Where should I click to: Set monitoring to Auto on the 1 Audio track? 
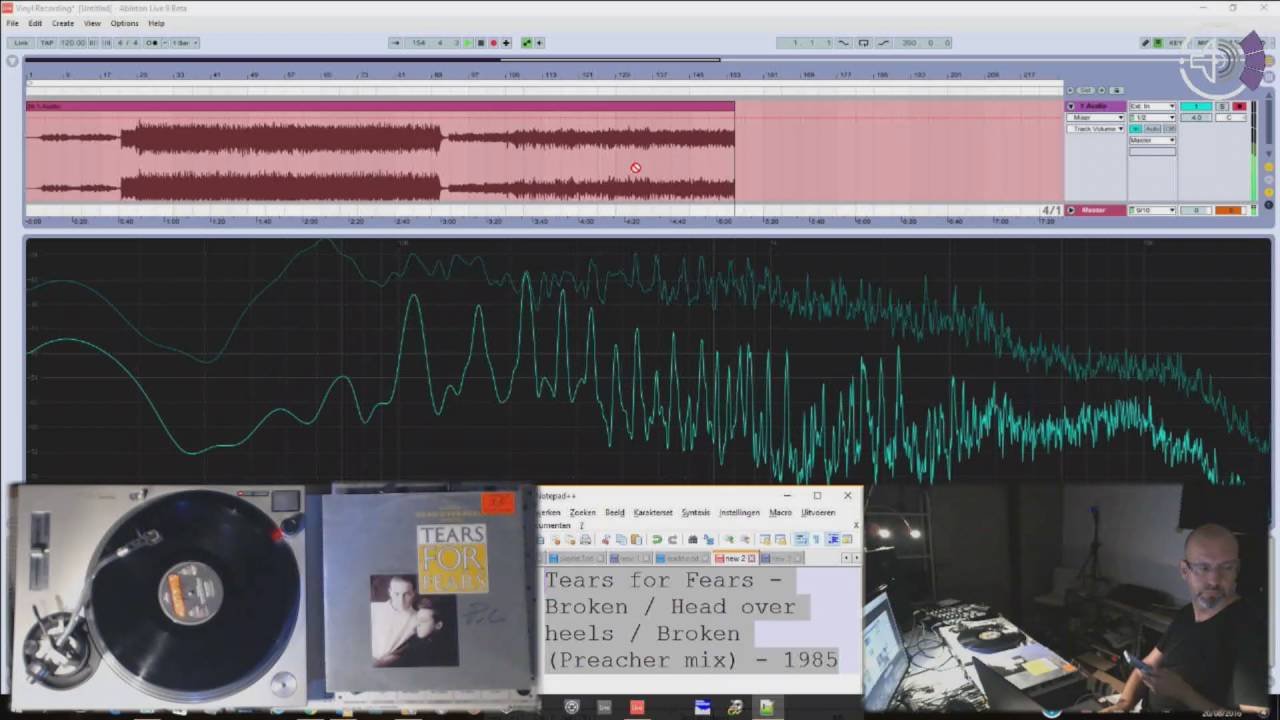(1152, 129)
